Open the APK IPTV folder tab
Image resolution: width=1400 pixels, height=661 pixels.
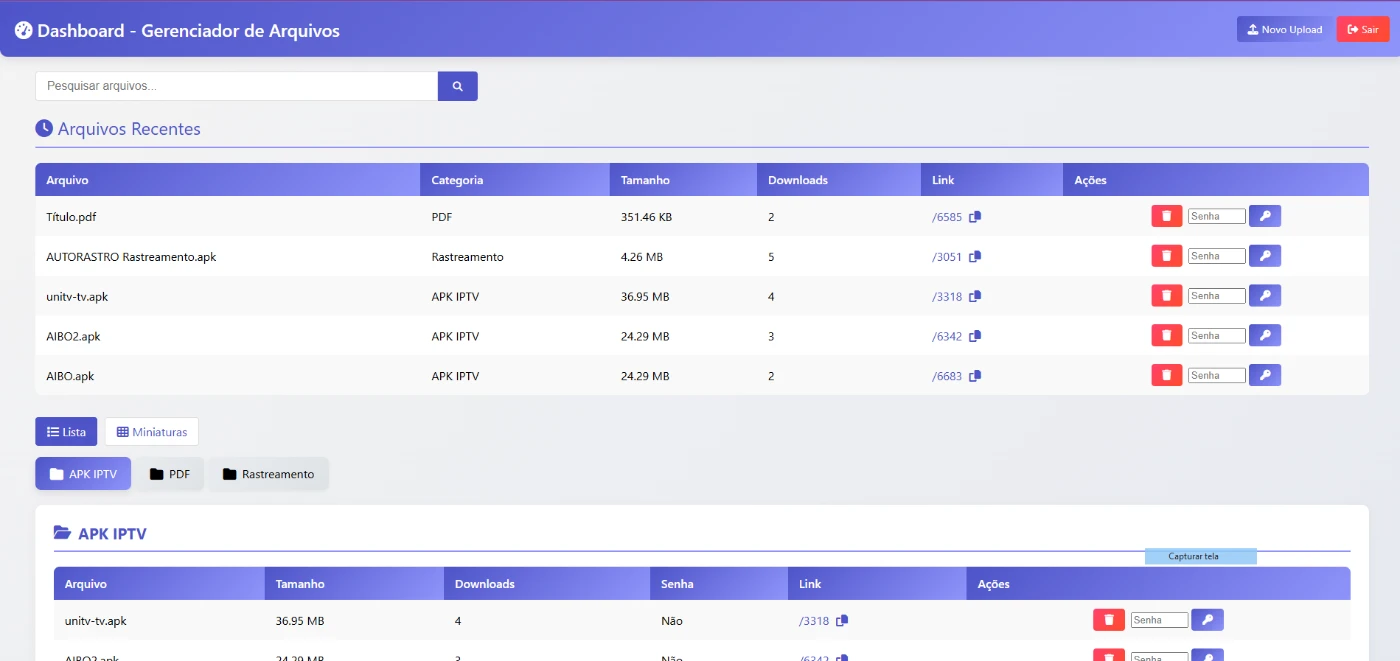(83, 474)
